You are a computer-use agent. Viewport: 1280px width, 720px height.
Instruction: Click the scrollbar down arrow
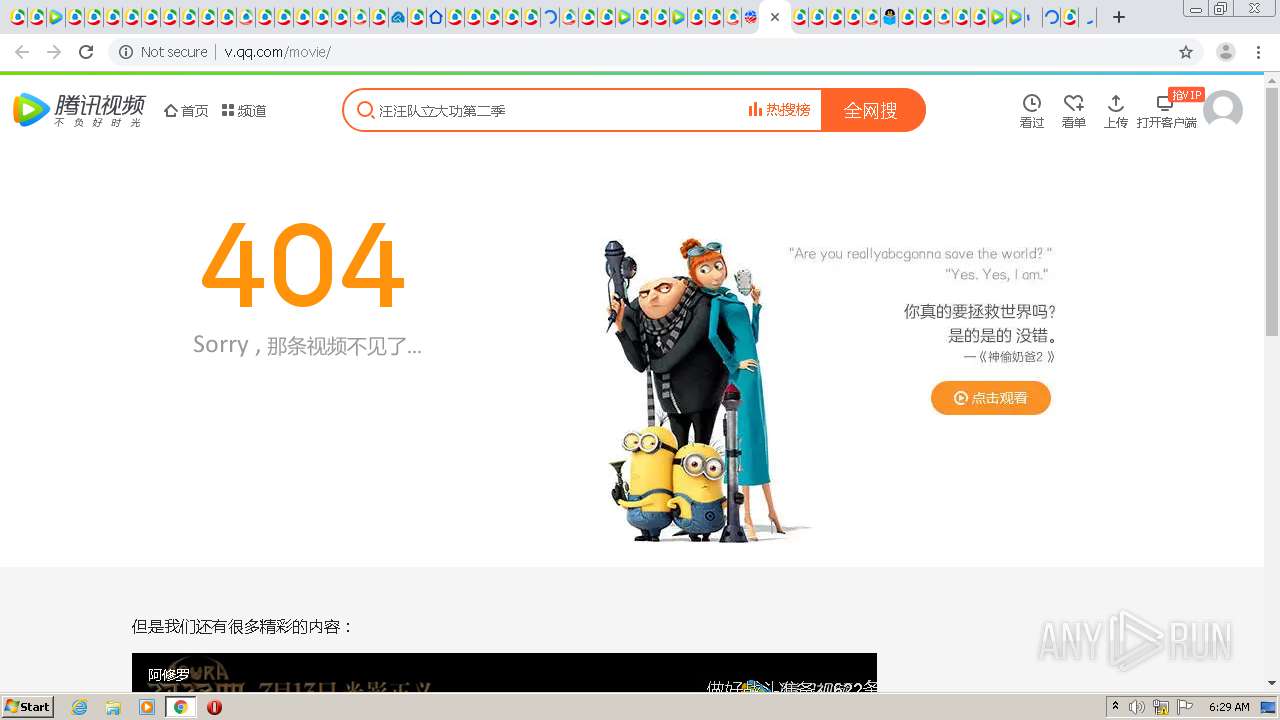(1272, 683)
